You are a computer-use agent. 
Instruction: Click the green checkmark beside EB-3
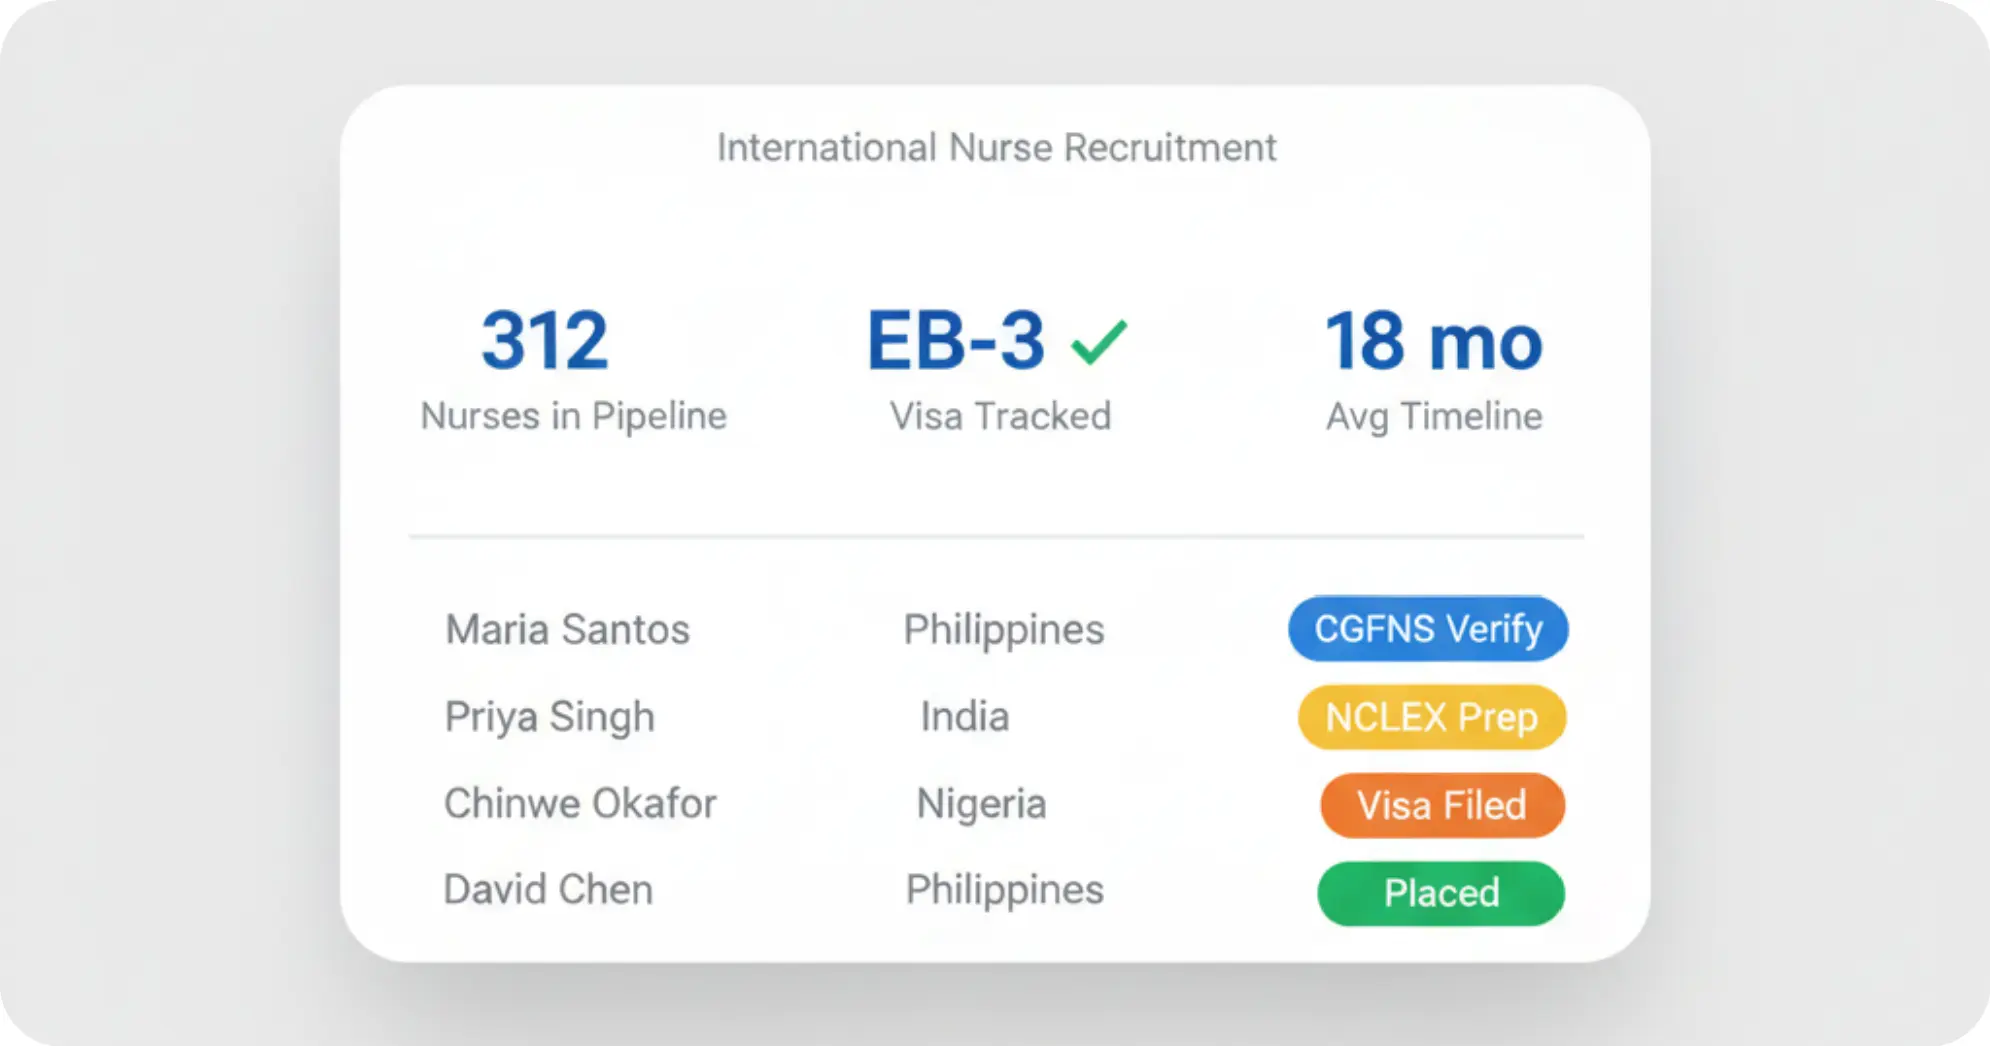pos(1098,342)
